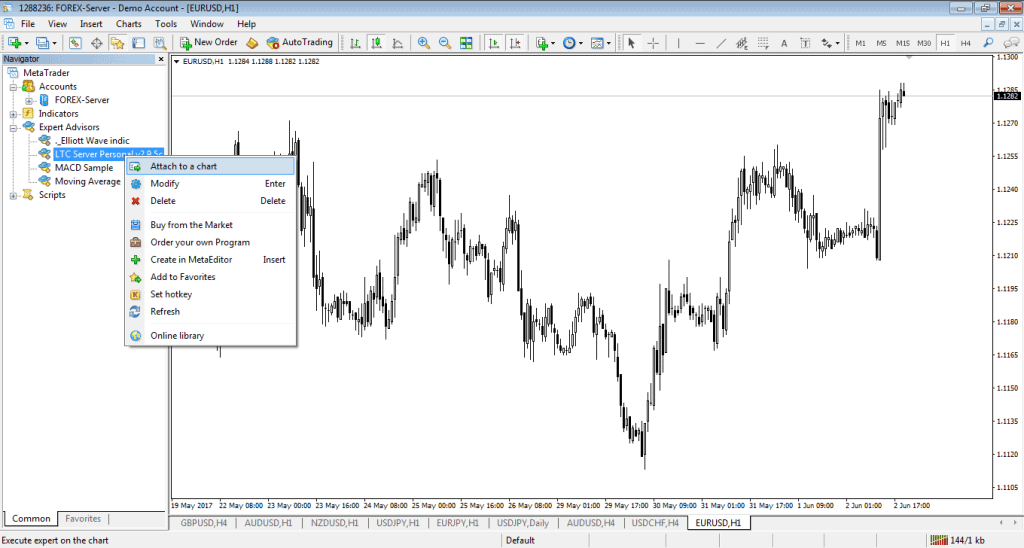Image resolution: width=1024 pixels, height=548 pixels.
Task: Toggle Navigator panel star-folder icon
Action: pyautogui.click(x=118, y=43)
